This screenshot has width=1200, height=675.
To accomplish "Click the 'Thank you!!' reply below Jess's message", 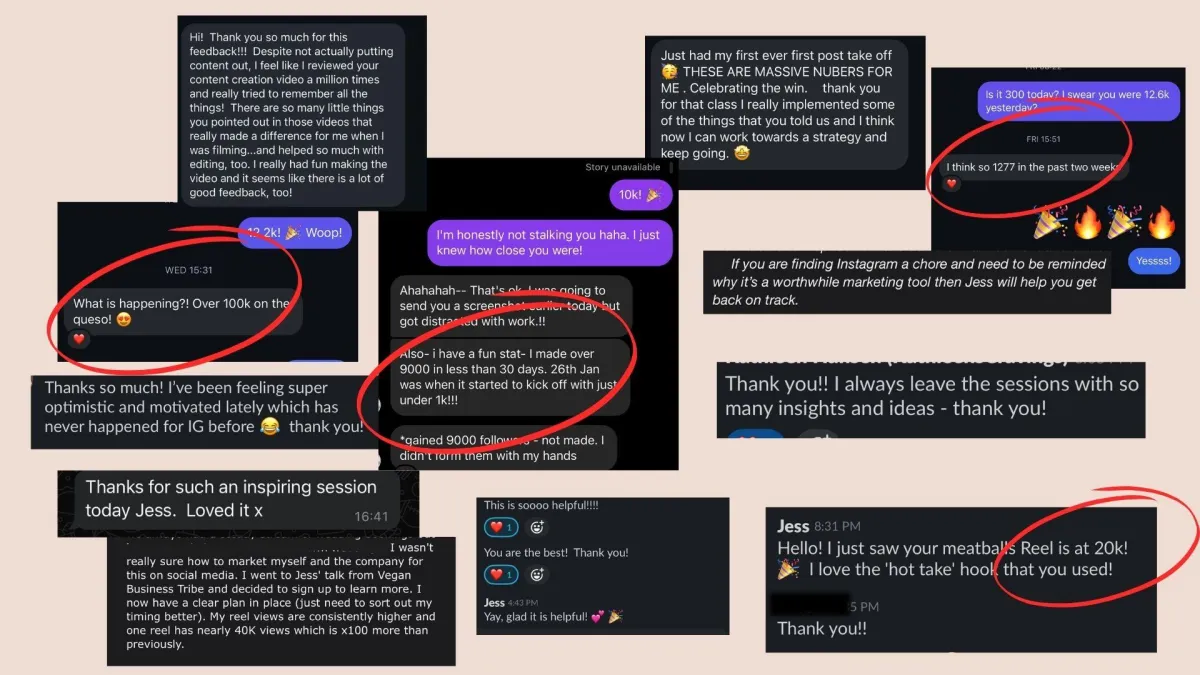I will click(x=810, y=628).
